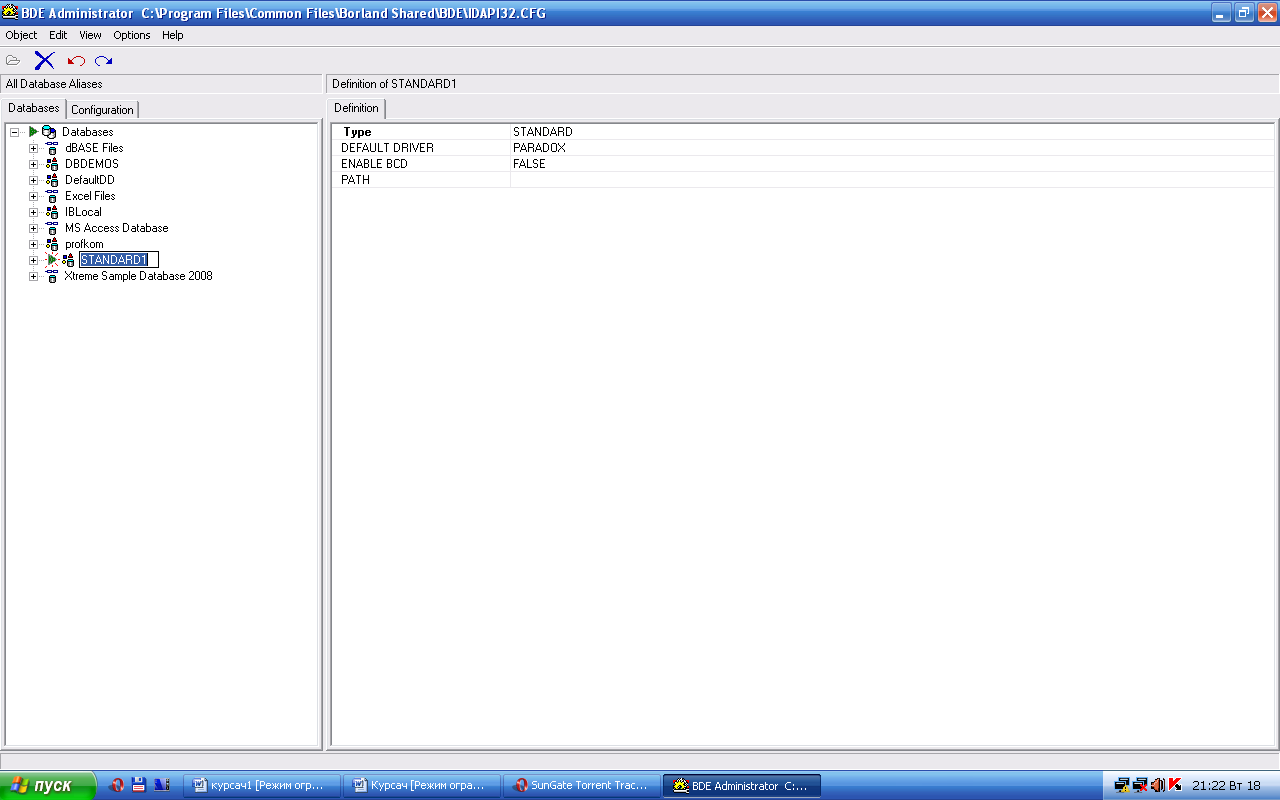Screen dimensions: 1280x800
Task: Open the пуск Start button
Action: point(47,785)
